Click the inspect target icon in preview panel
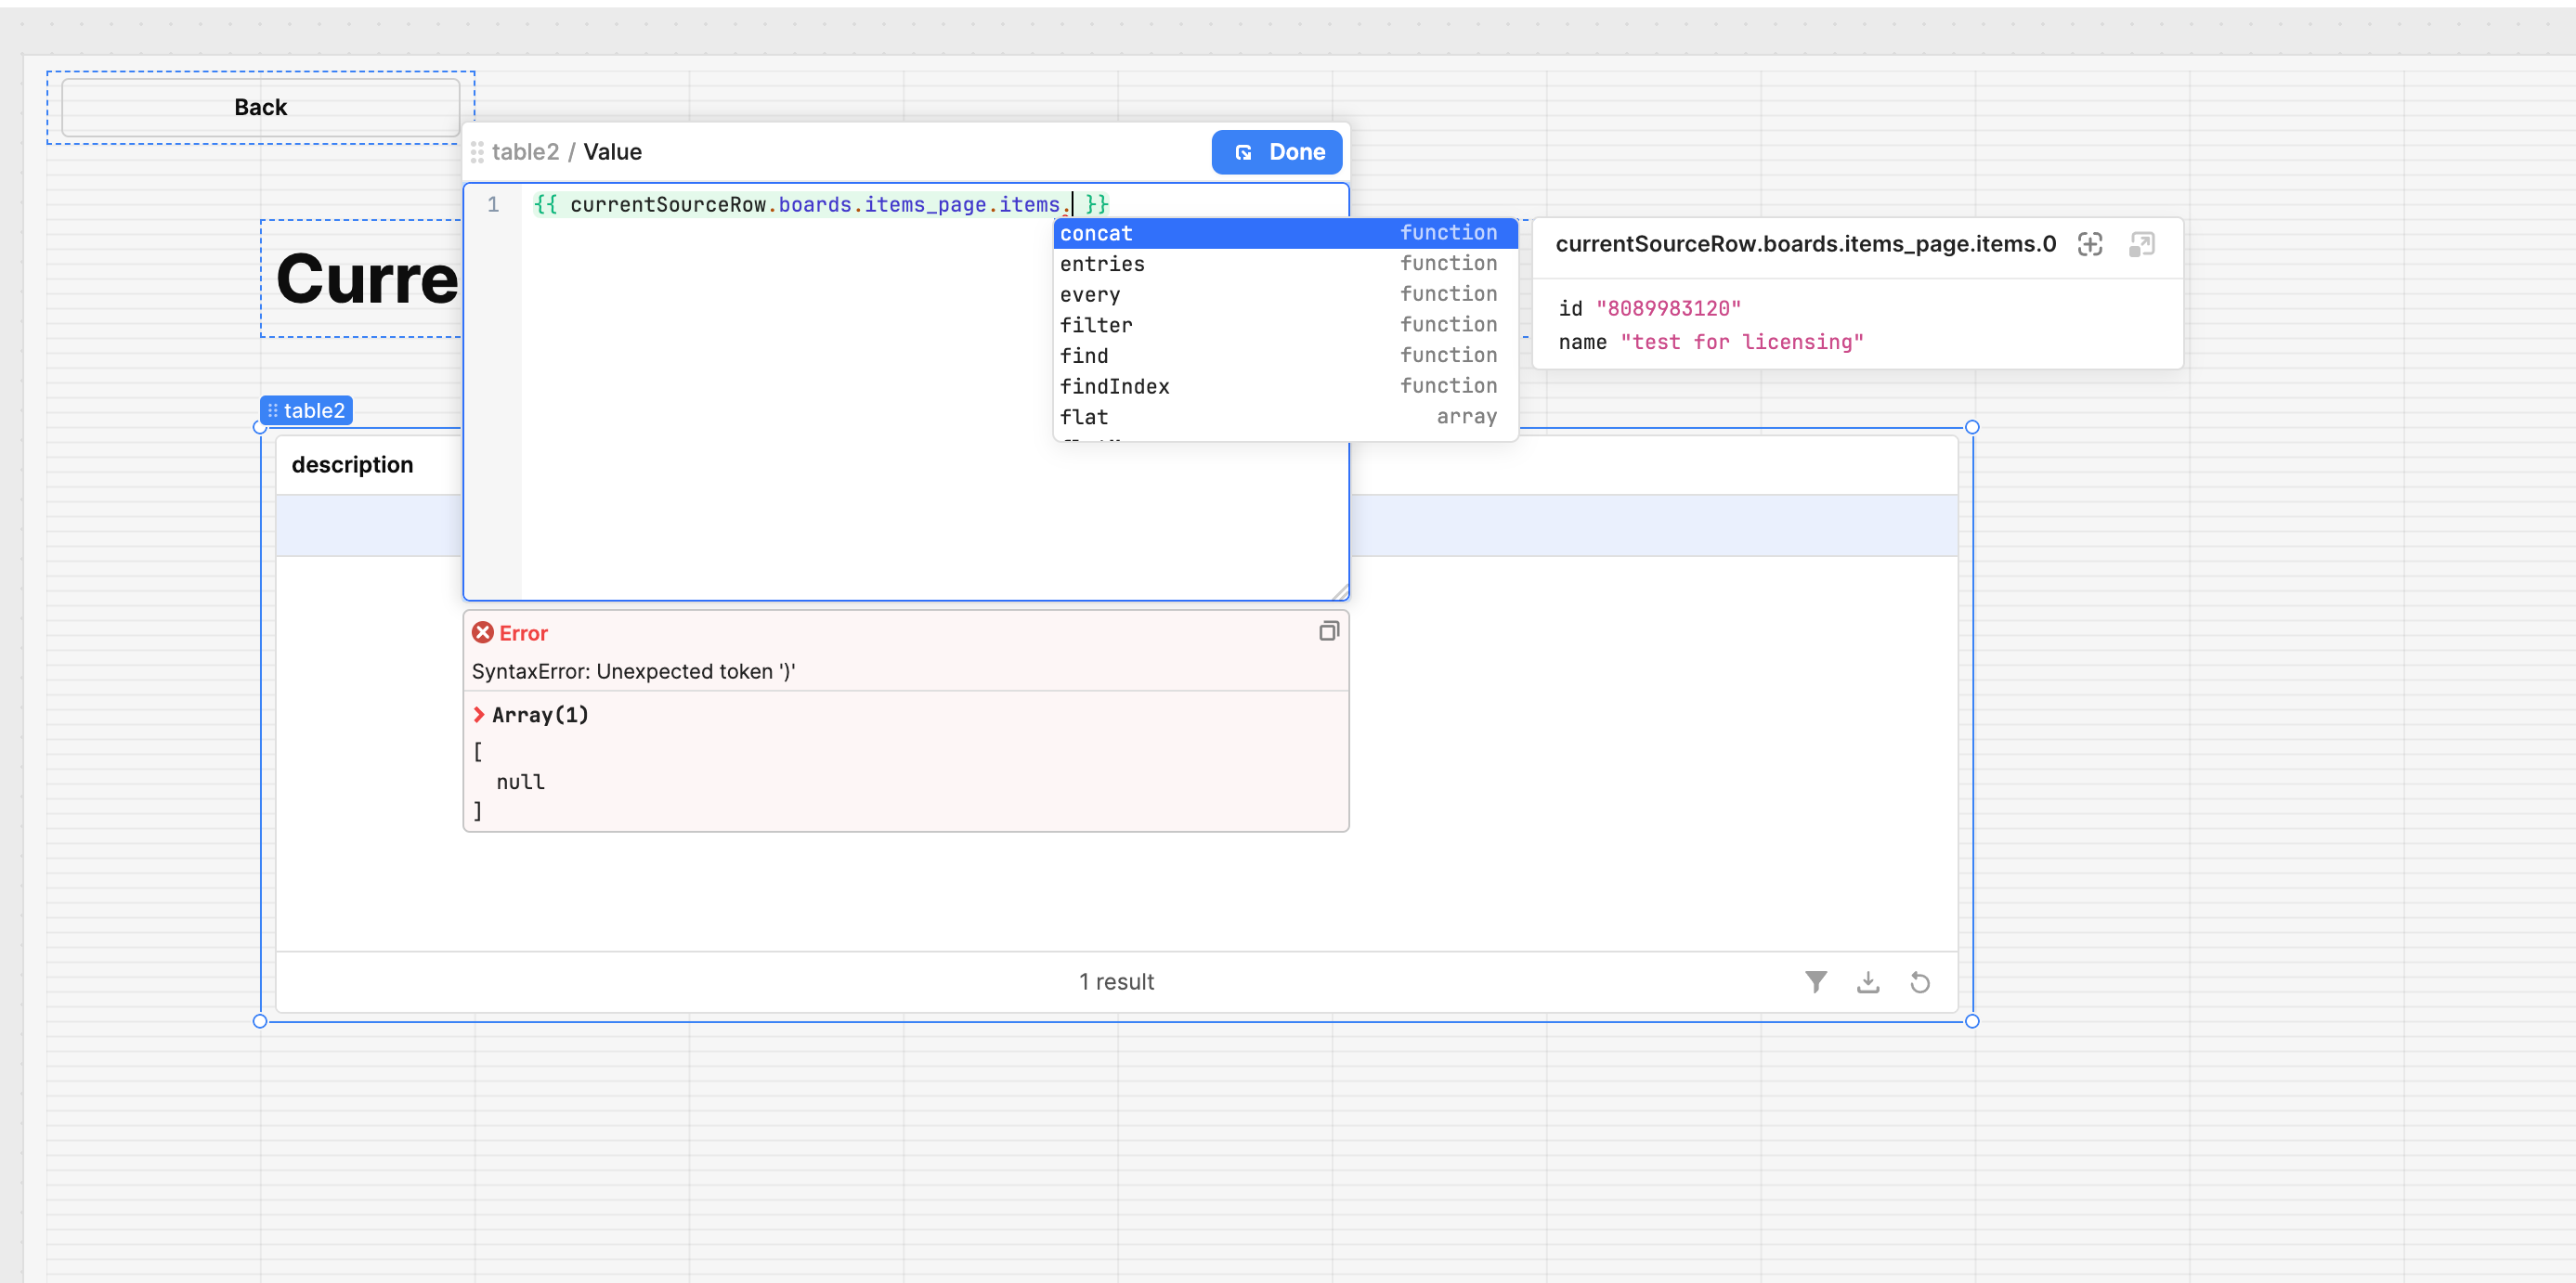 click(2089, 244)
